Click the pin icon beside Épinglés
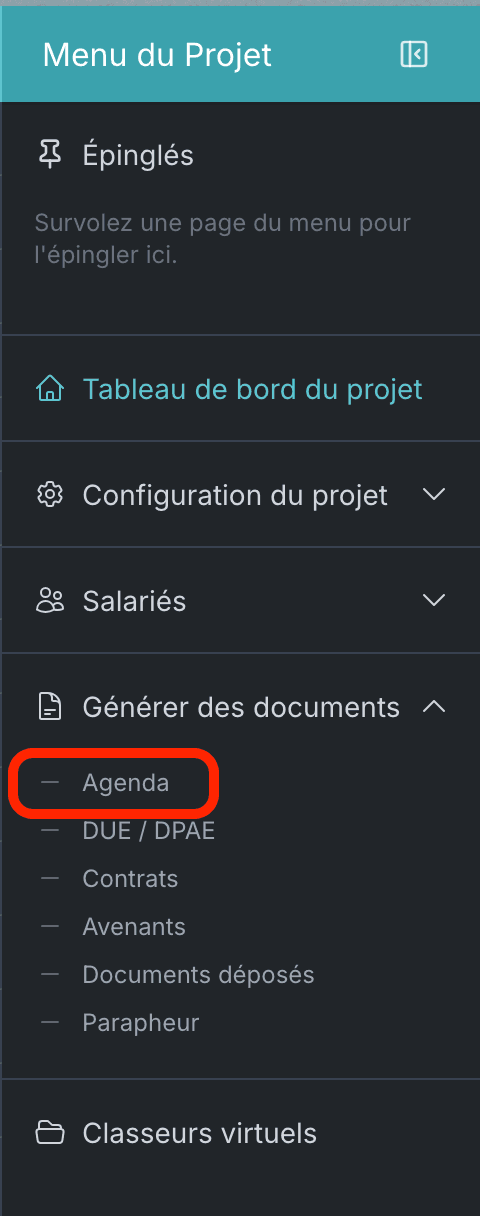 (x=48, y=155)
